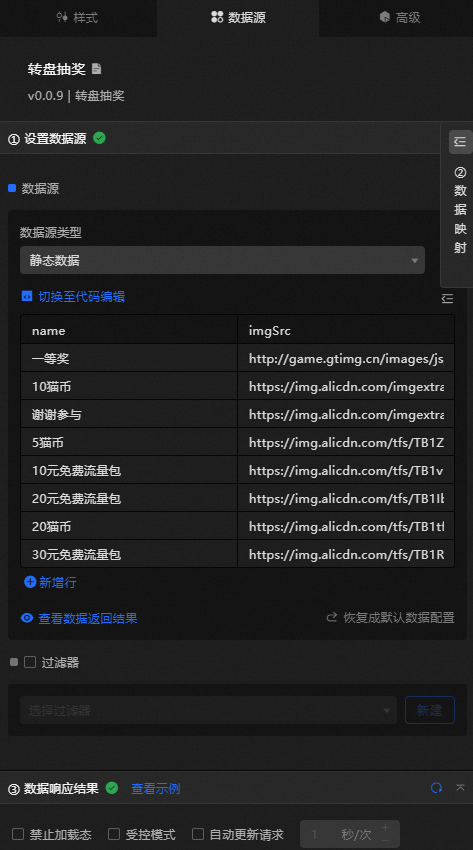
Task: Collapse the 数据响应结果 section arrow
Action: [x=460, y=787]
